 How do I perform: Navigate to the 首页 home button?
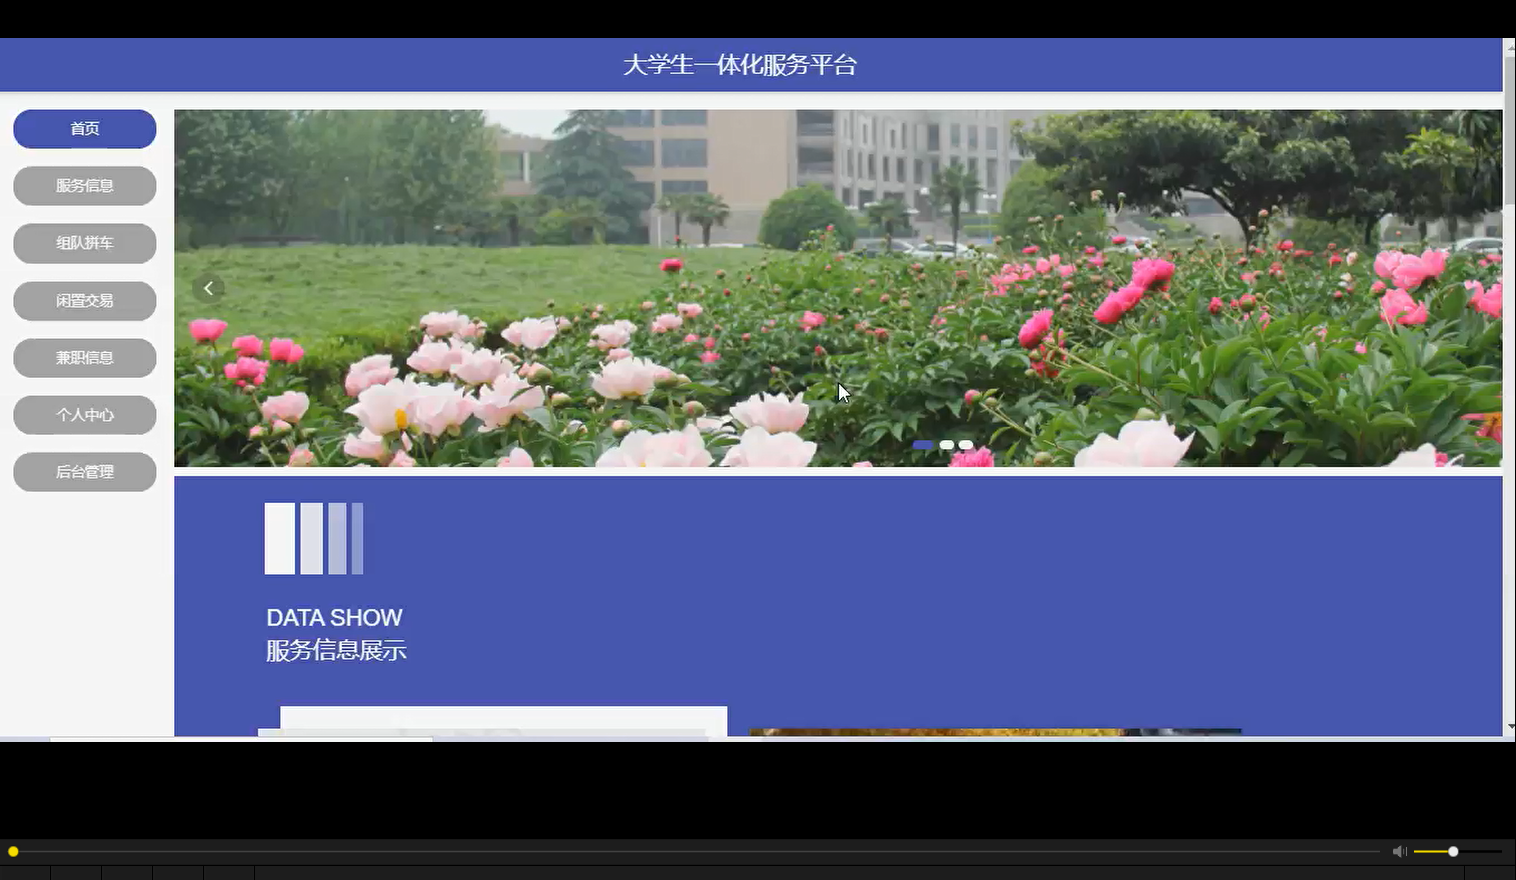coord(84,128)
